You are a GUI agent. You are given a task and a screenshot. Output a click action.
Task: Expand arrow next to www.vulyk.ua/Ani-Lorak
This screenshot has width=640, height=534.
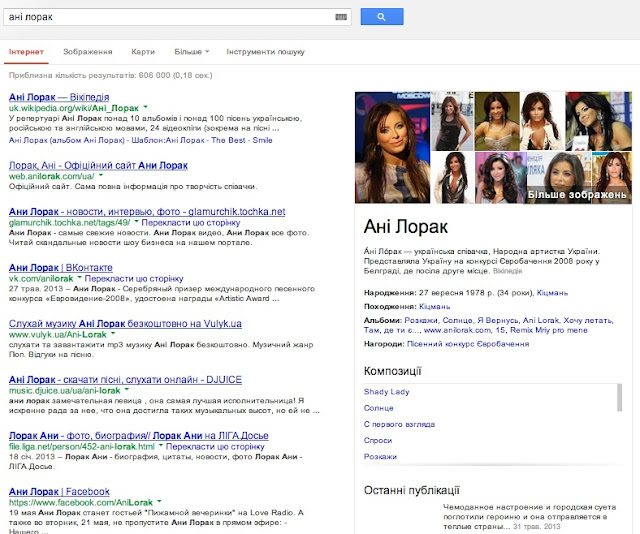pyautogui.click(x=113, y=334)
